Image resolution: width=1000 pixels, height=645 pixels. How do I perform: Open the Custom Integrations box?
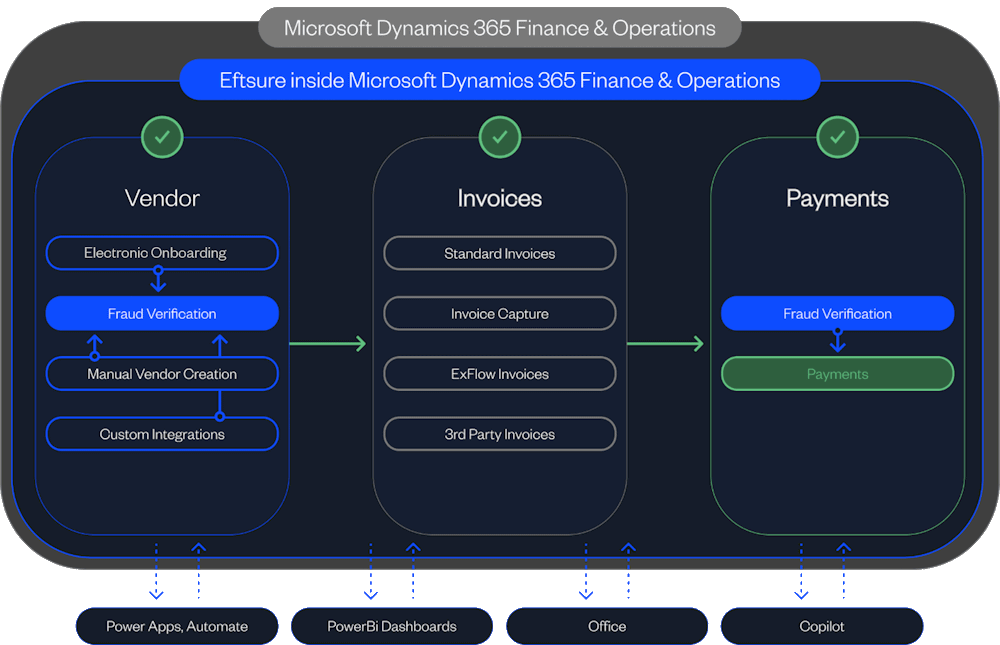point(162,434)
